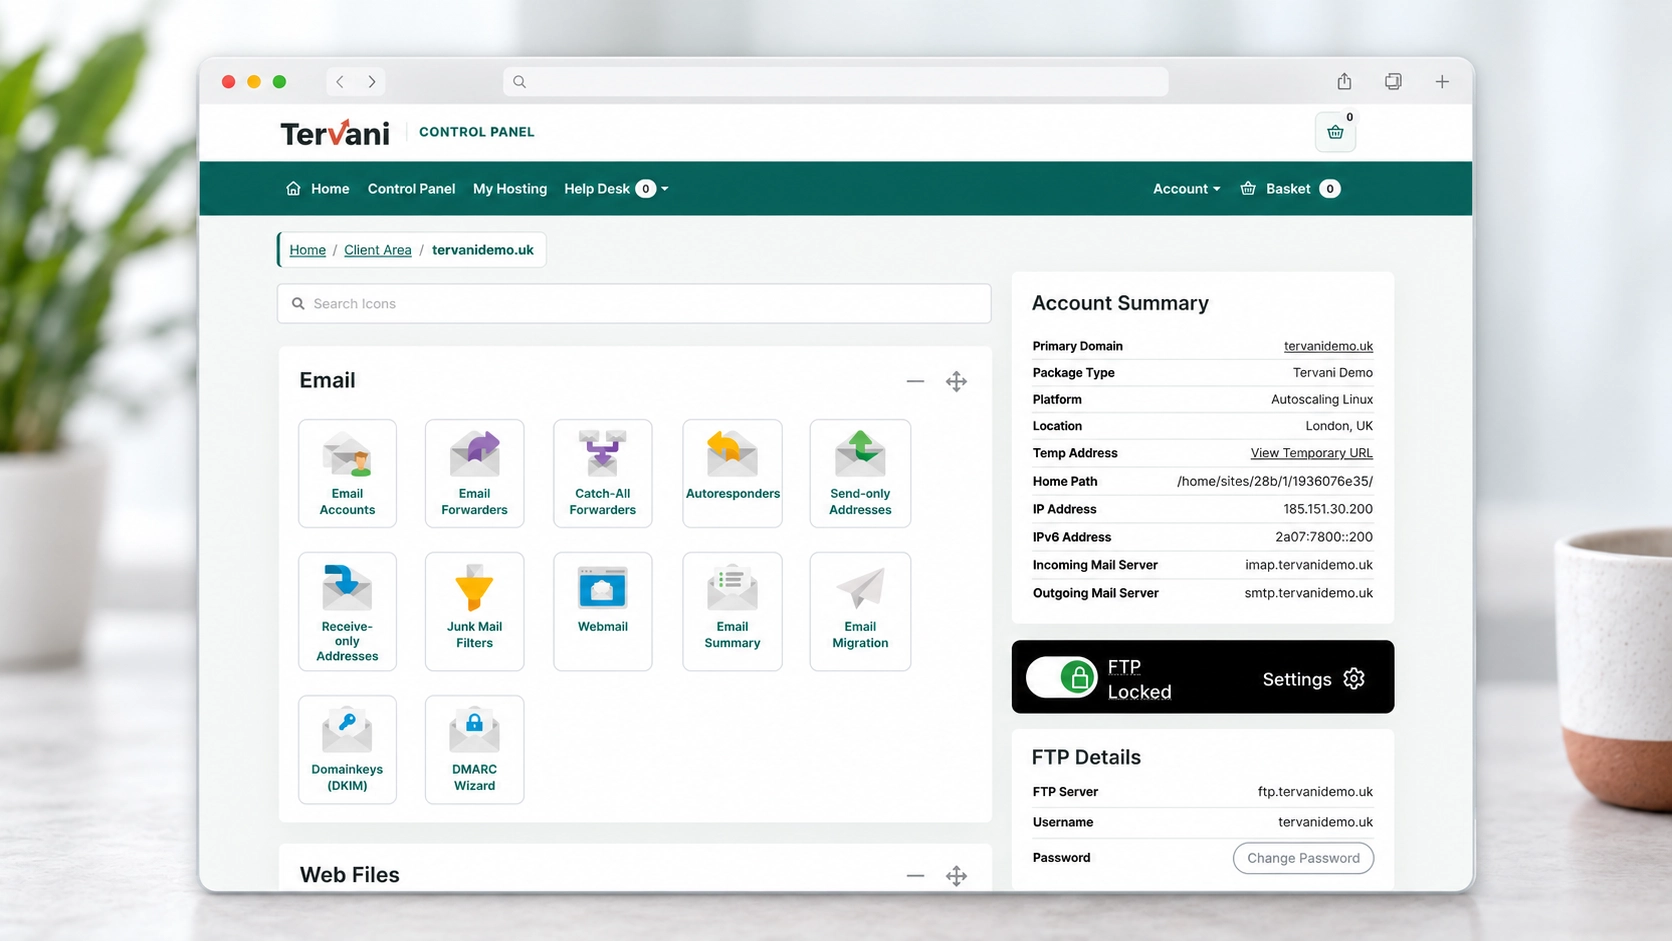The width and height of the screenshot is (1672, 941).
Task: Open Control Panel menu item
Action: pyautogui.click(x=411, y=189)
